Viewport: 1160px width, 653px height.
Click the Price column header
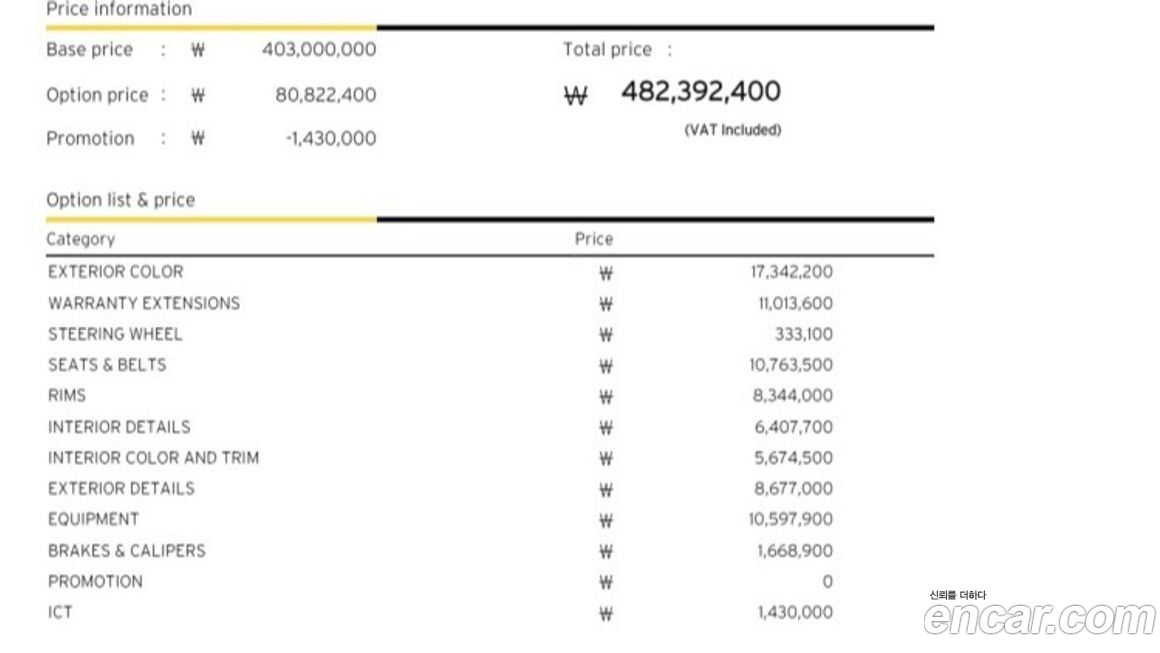(594, 239)
